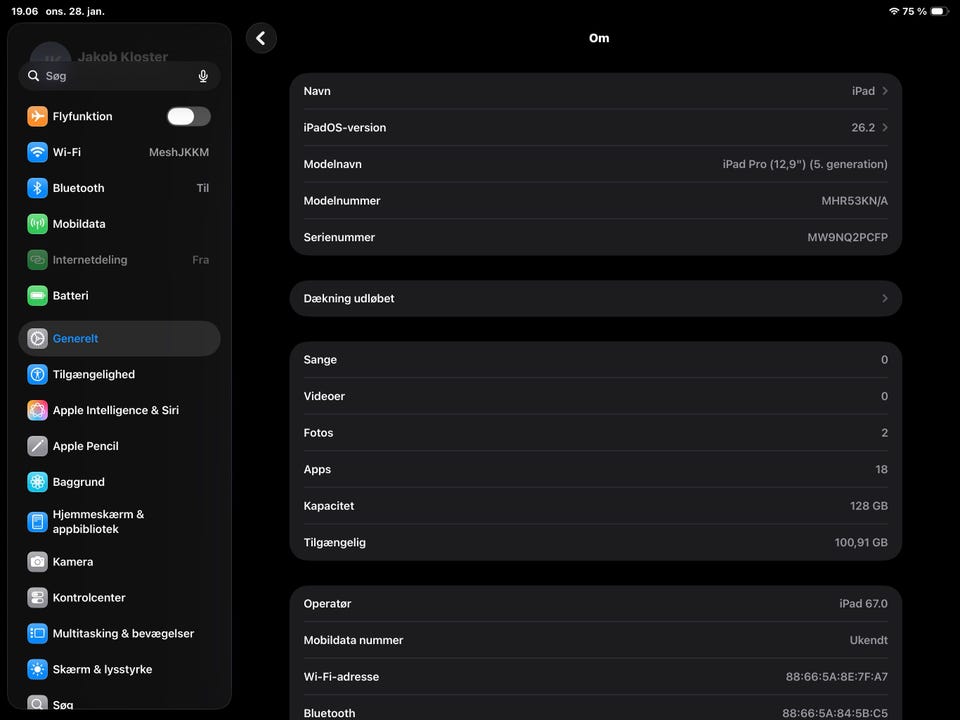This screenshot has height=720, width=960.
Task: Tap the Batteri battery icon
Action: (x=37, y=296)
